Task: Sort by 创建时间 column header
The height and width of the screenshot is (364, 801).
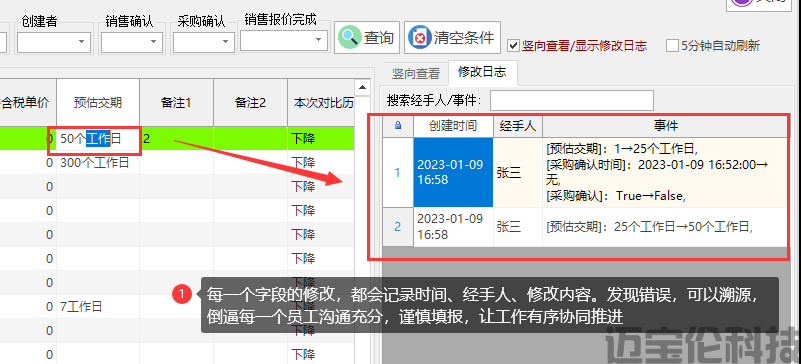Action: (x=453, y=126)
